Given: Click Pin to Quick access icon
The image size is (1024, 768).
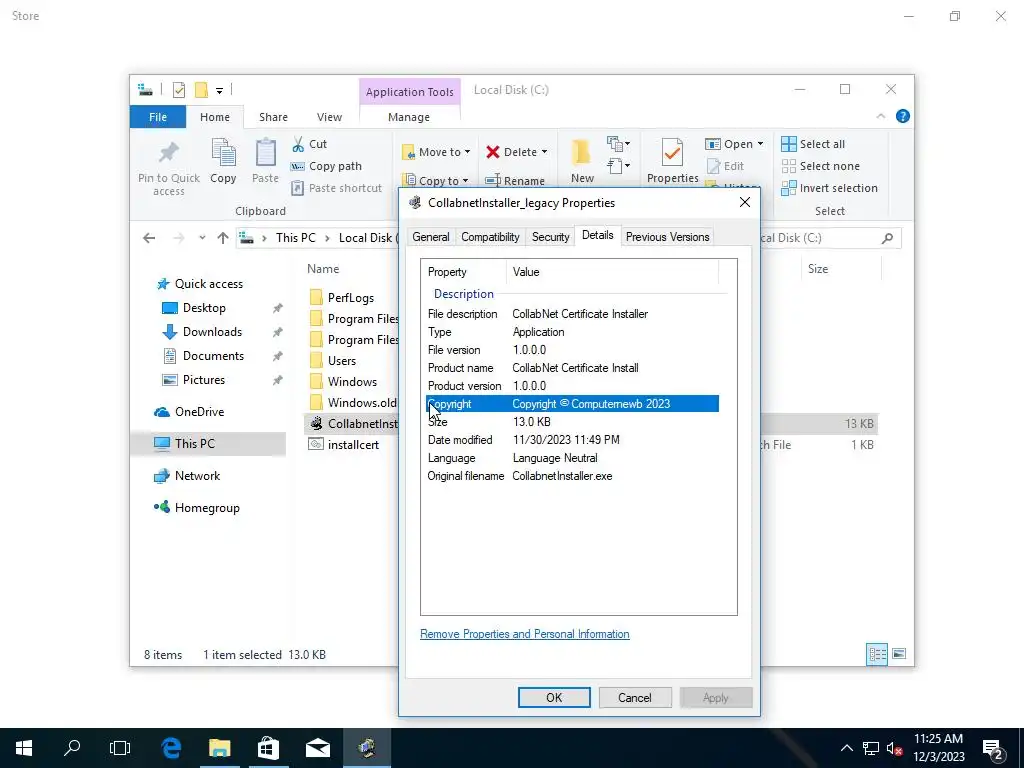Looking at the screenshot, I should pos(168,153).
